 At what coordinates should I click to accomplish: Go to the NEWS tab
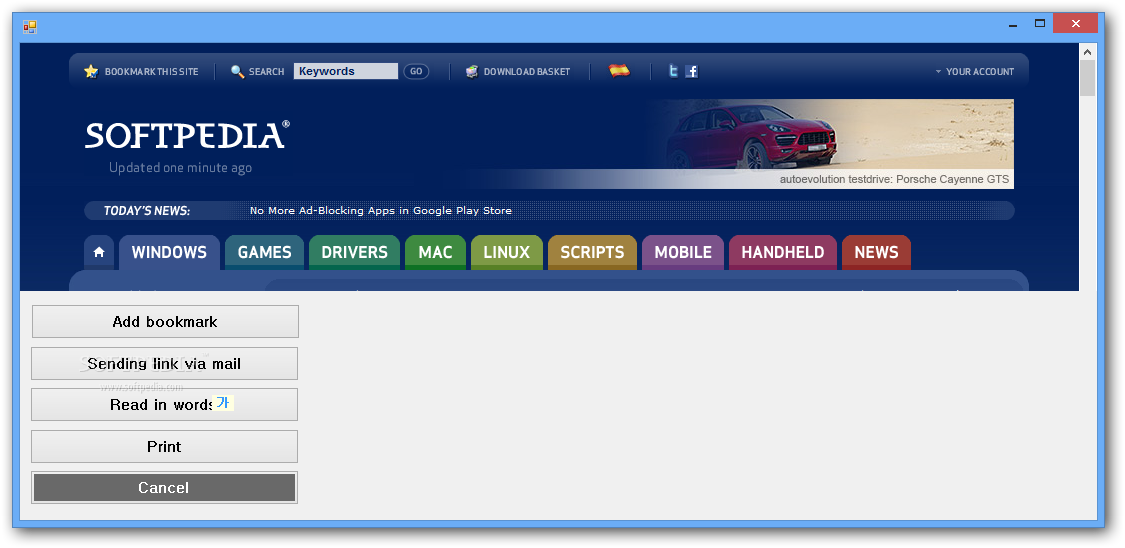[876, 252]
